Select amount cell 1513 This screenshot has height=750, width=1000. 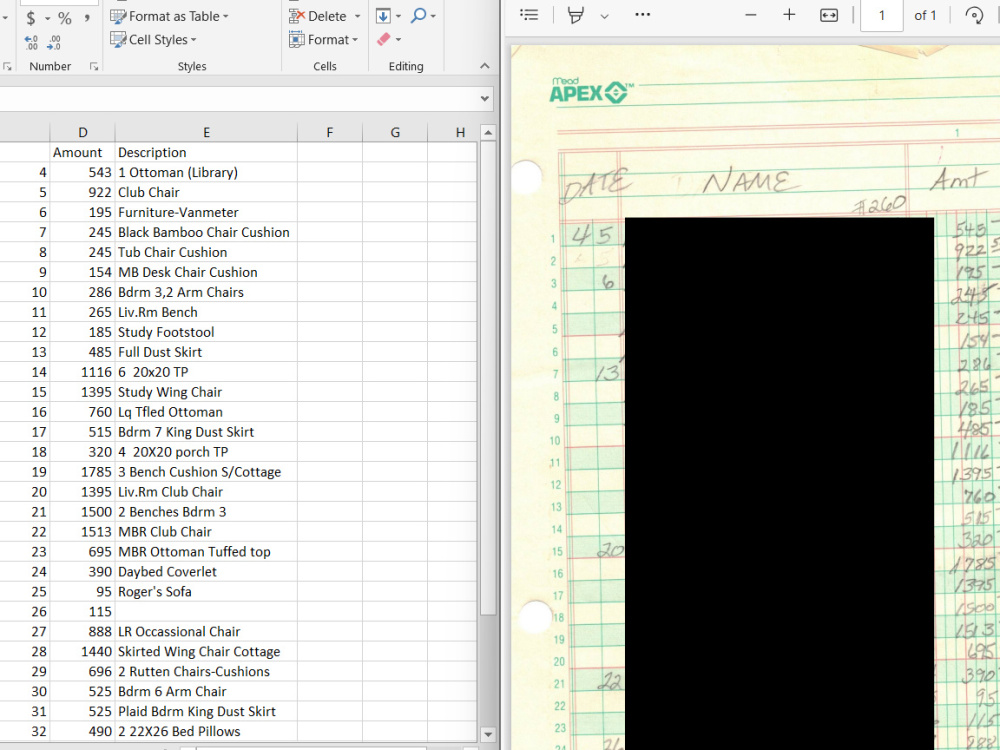(x=82, y=532)
